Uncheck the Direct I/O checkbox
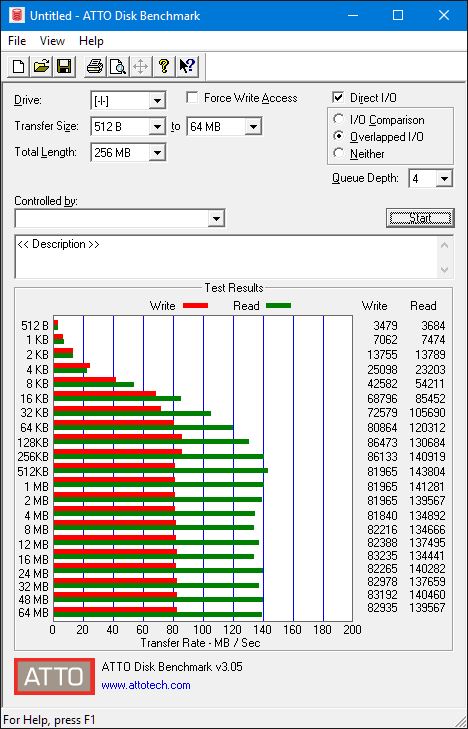468x729 pixels. click(x=338, y=98)
